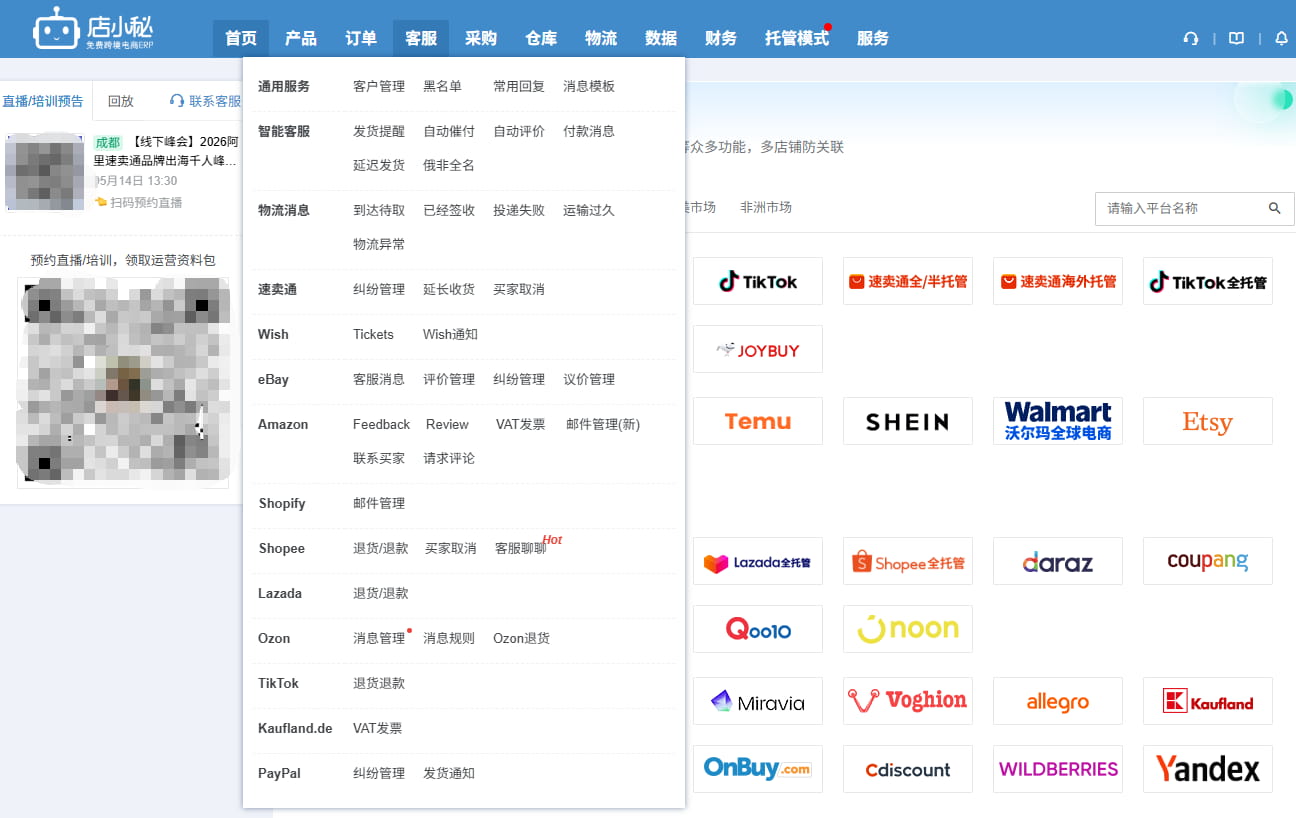Image resolution: width=1296 pixels, height=818 pixels.
Task: Open the 托管模式 top navigation menu
Action: [797, 38]
